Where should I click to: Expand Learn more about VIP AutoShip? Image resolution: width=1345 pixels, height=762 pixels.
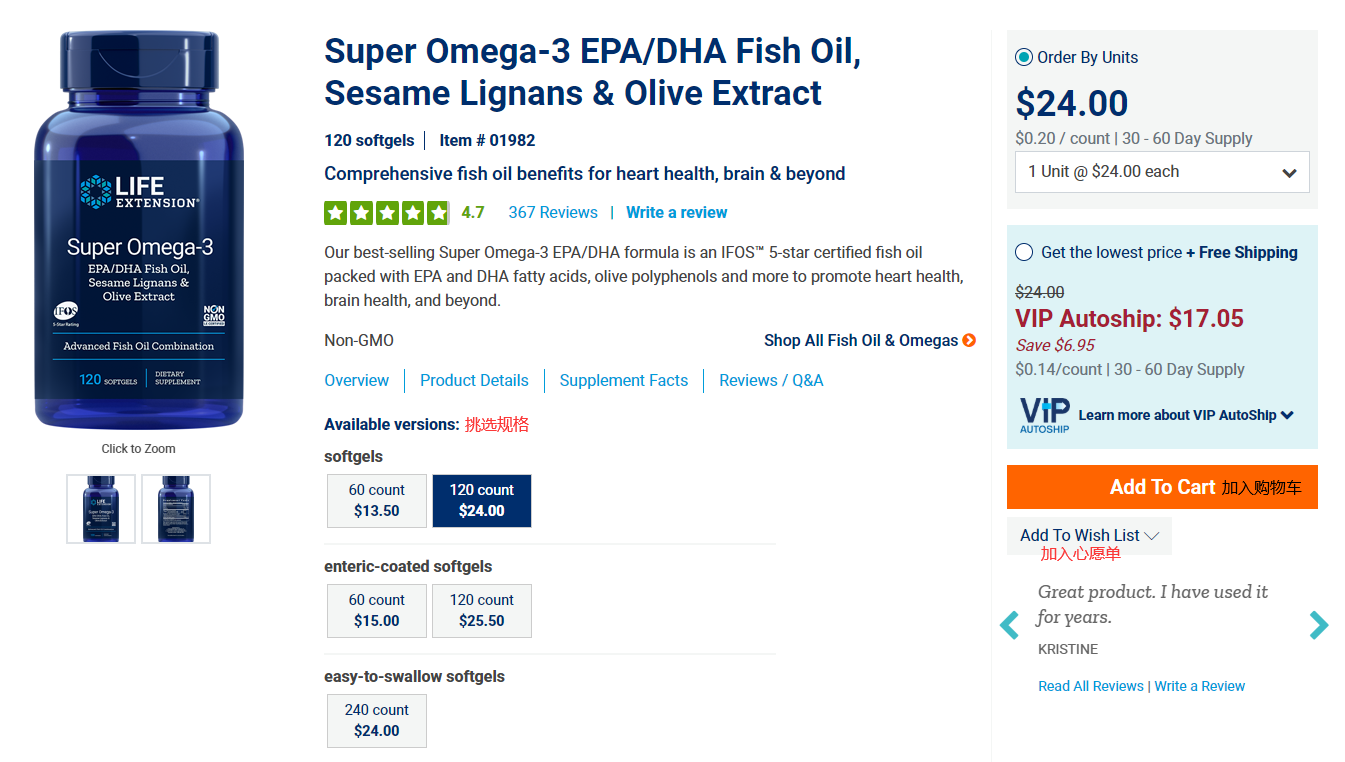1186,415
